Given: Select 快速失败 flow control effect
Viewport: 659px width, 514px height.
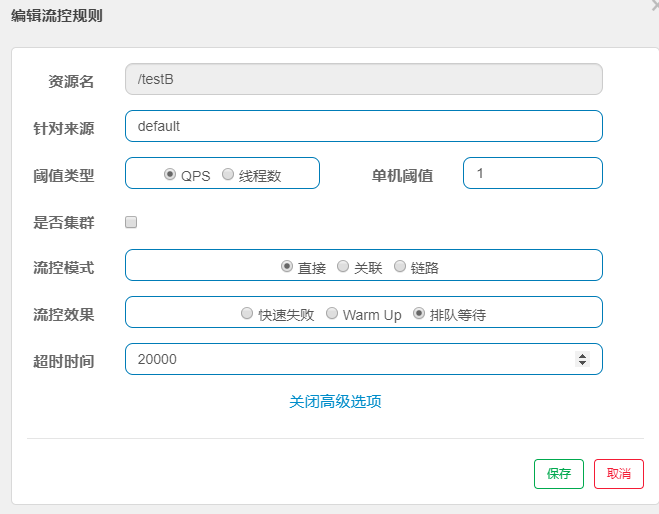Looking at the screenshot, I should [247, 313].
